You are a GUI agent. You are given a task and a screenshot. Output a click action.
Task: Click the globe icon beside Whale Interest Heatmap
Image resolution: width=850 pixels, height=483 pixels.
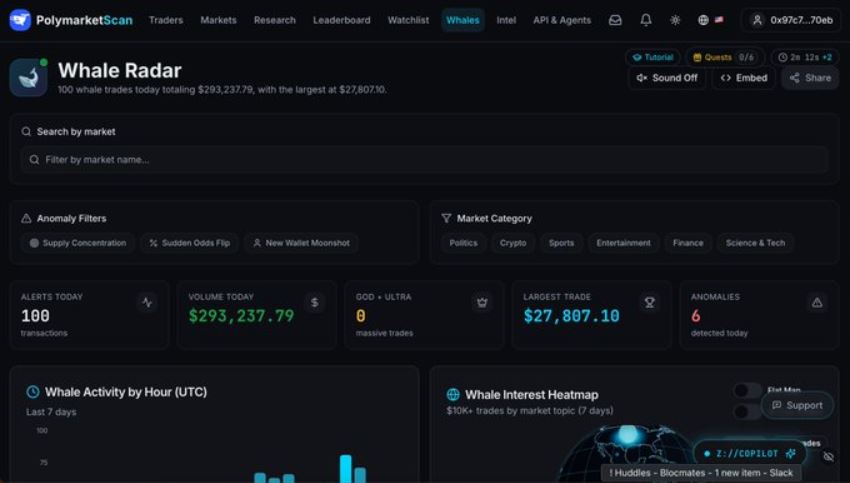point(453,395)
